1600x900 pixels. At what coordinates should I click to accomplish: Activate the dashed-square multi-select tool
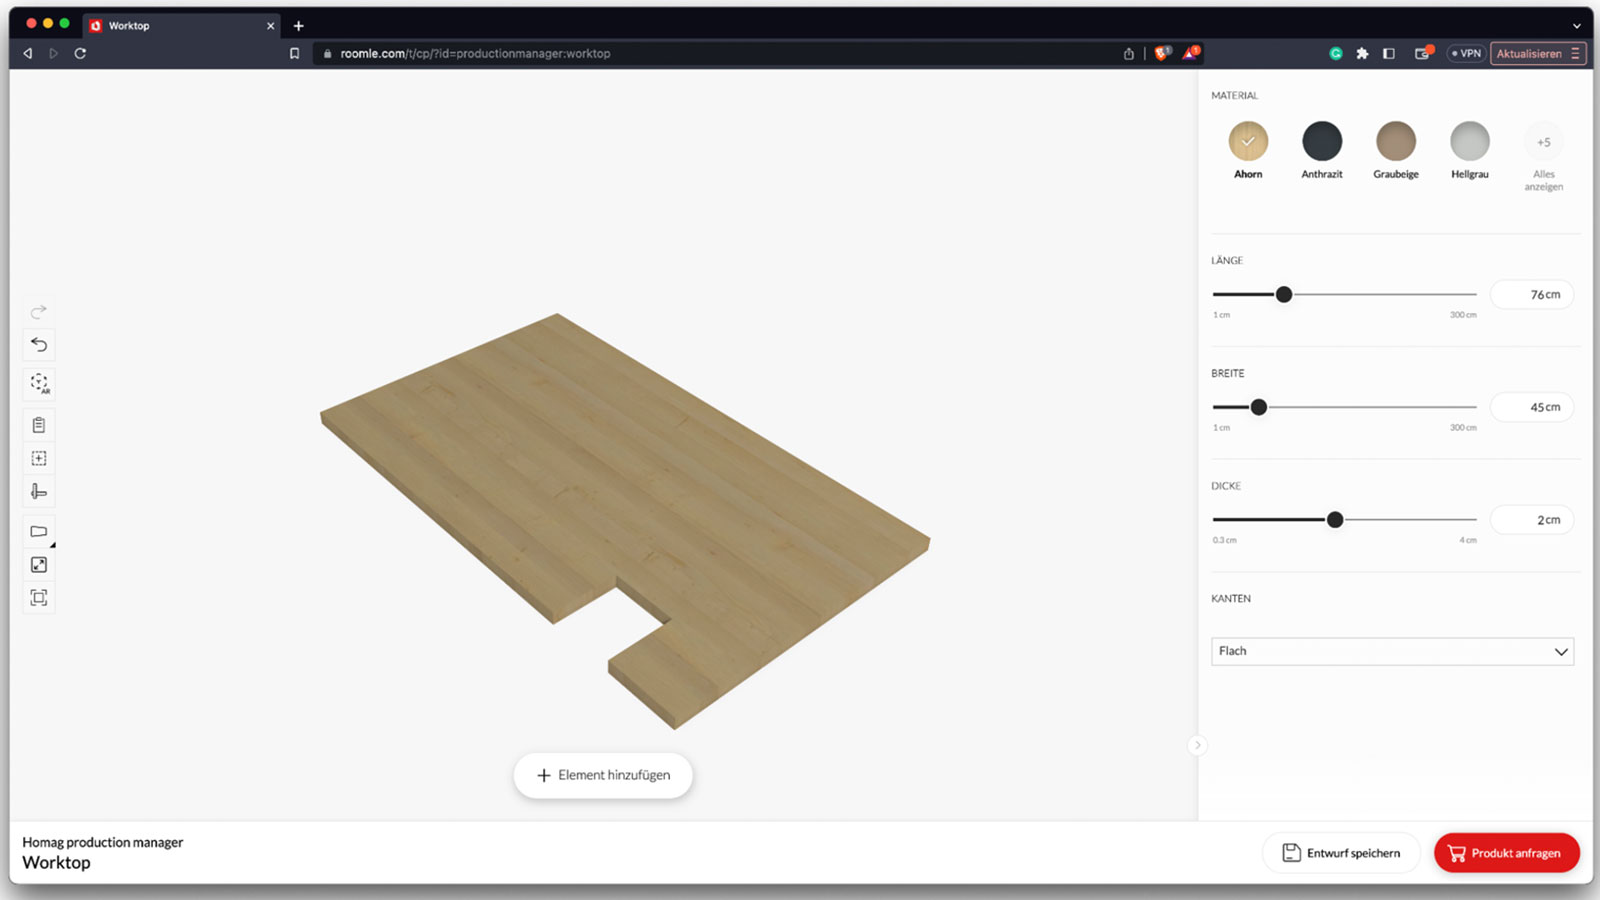[x=39, y=458]
